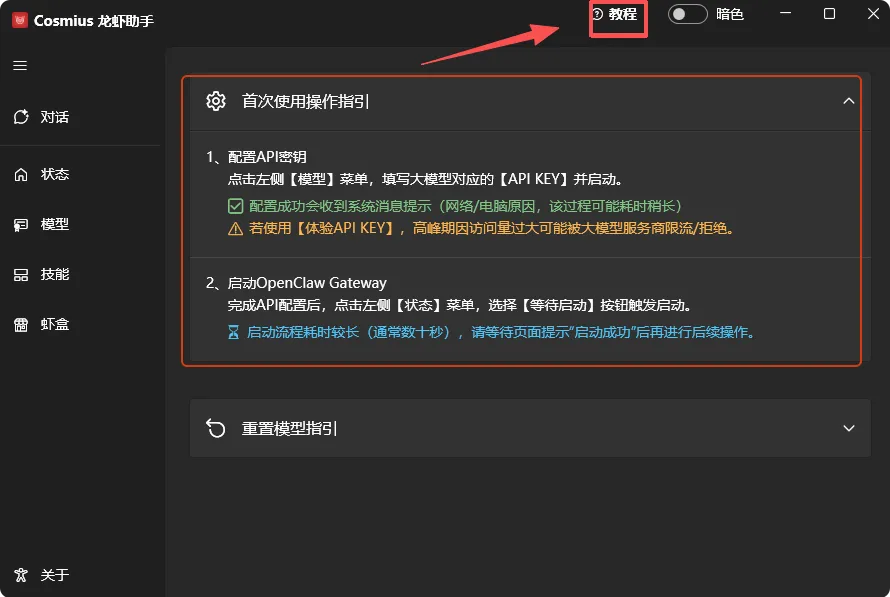Viewport: 890px width, 597px height.
Task: Click the skills icon beside 技能
Action: click(21, 275)
